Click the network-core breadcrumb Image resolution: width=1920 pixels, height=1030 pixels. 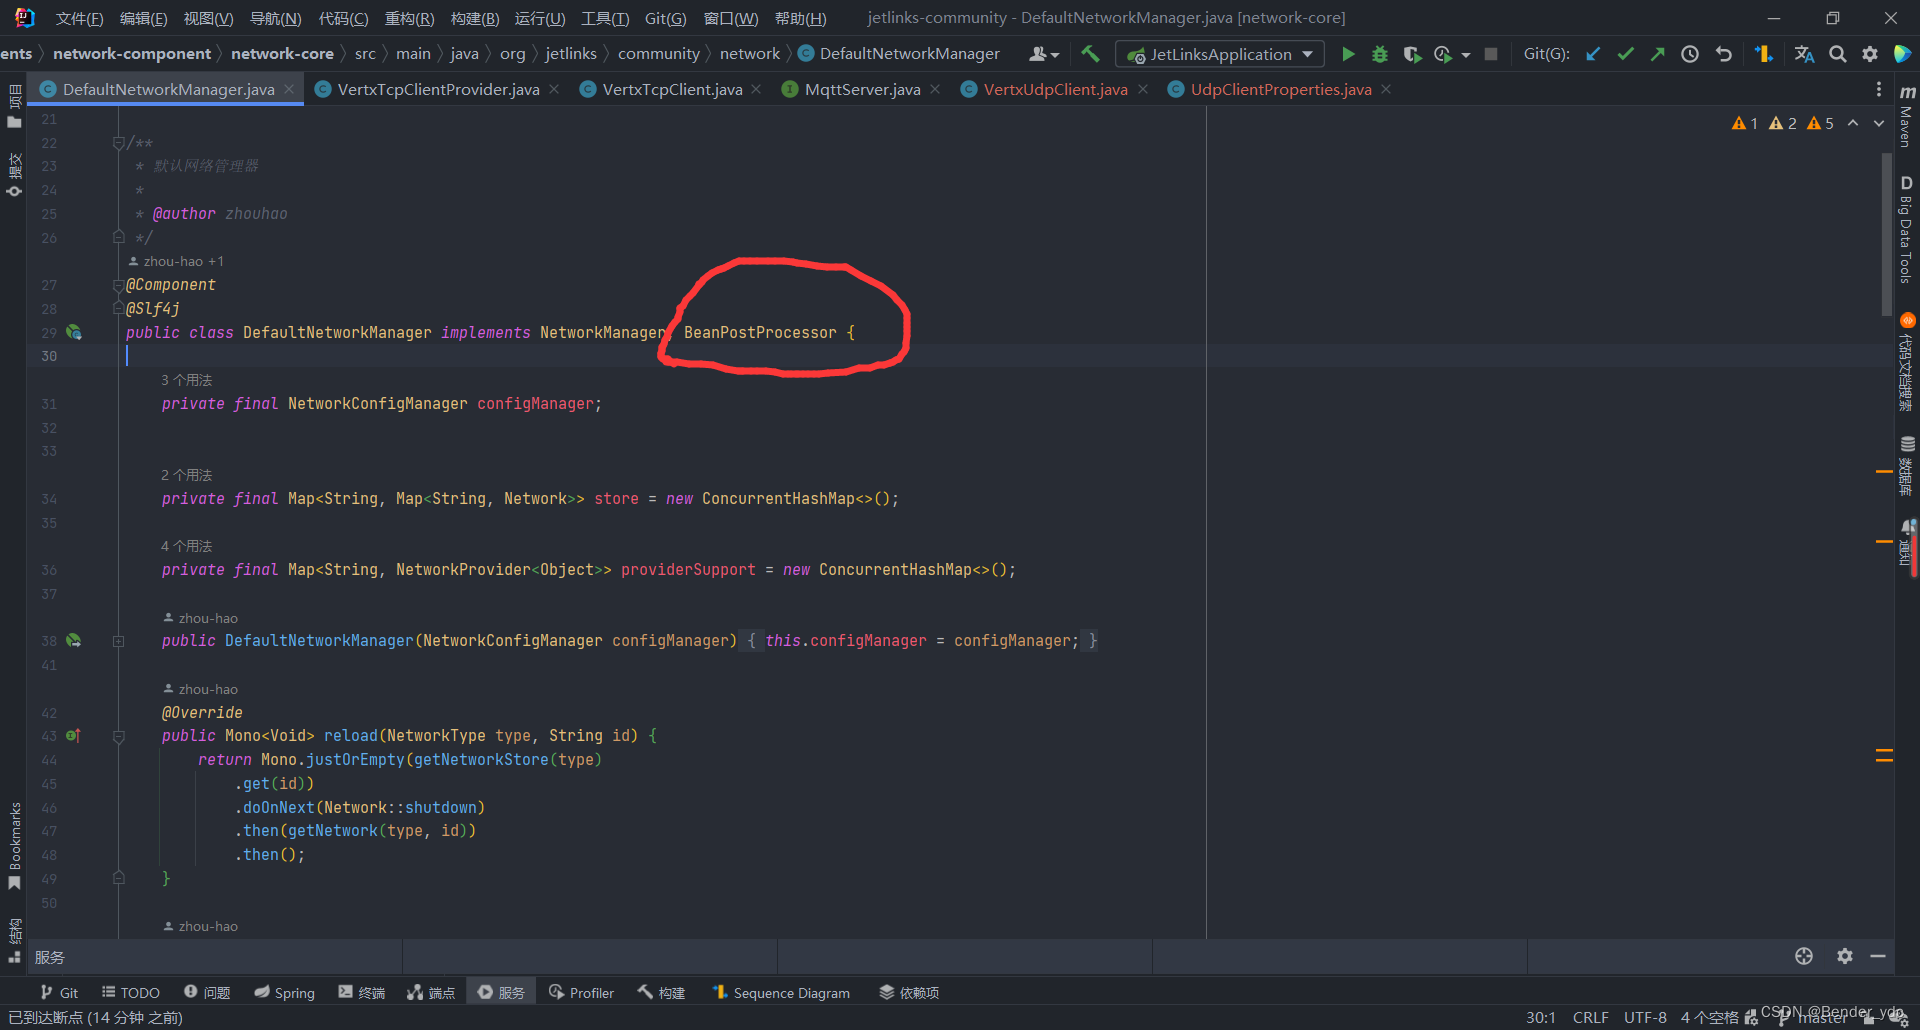pos(282,54)
